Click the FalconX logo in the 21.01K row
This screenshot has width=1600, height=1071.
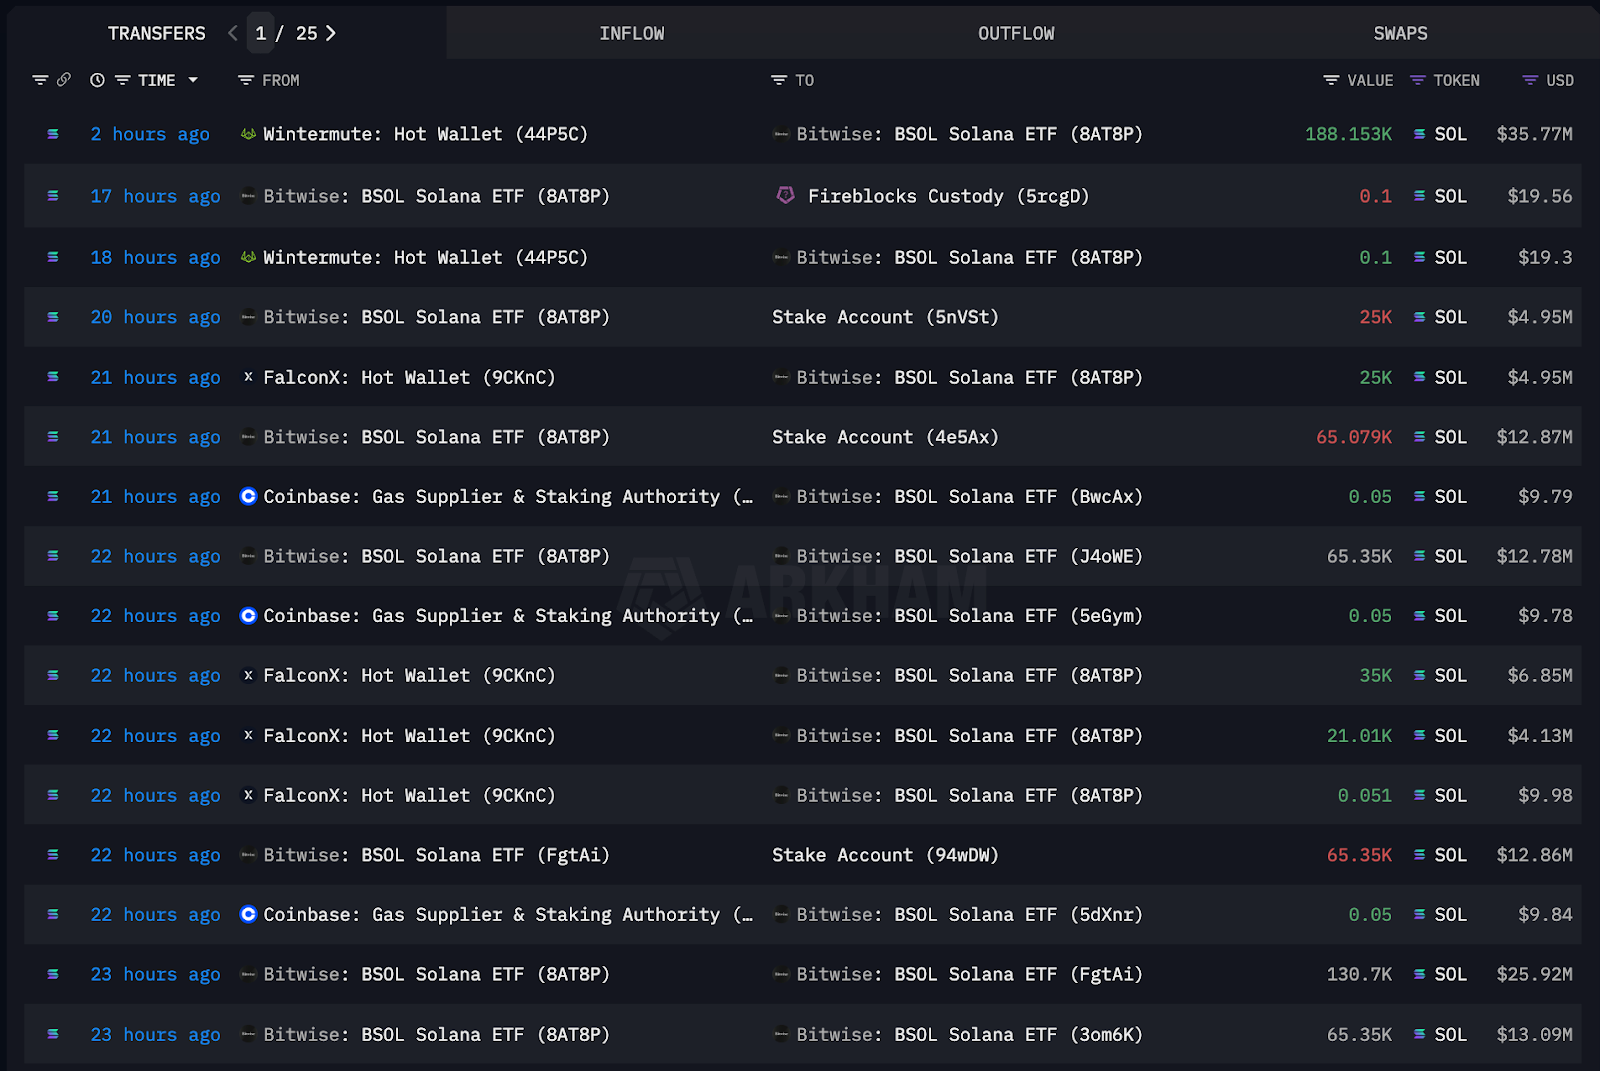[x=248, y=735]
